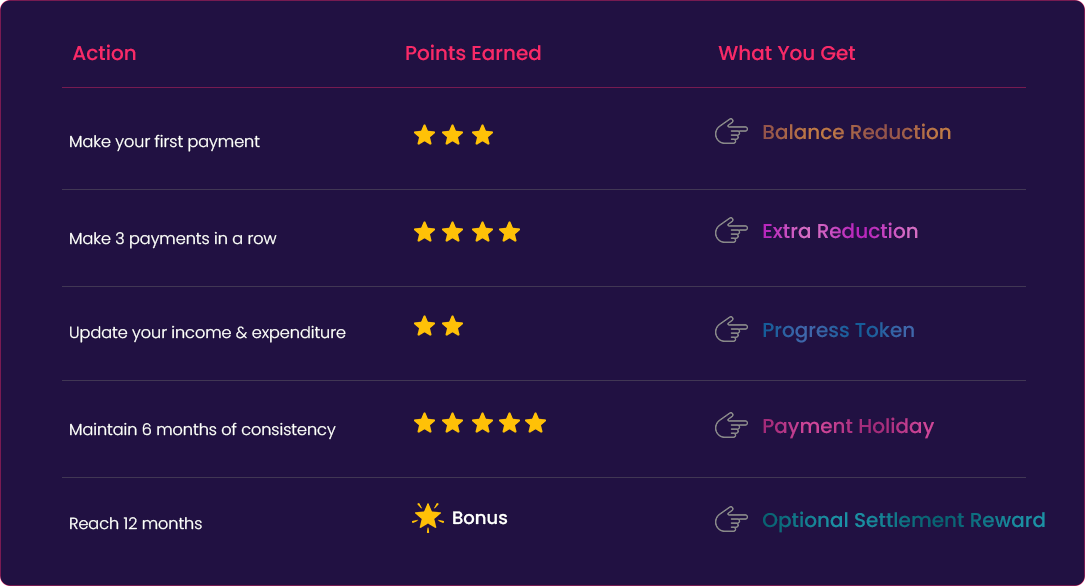
Task: Open the Payment Holiday reward
Action: [848, 427]
